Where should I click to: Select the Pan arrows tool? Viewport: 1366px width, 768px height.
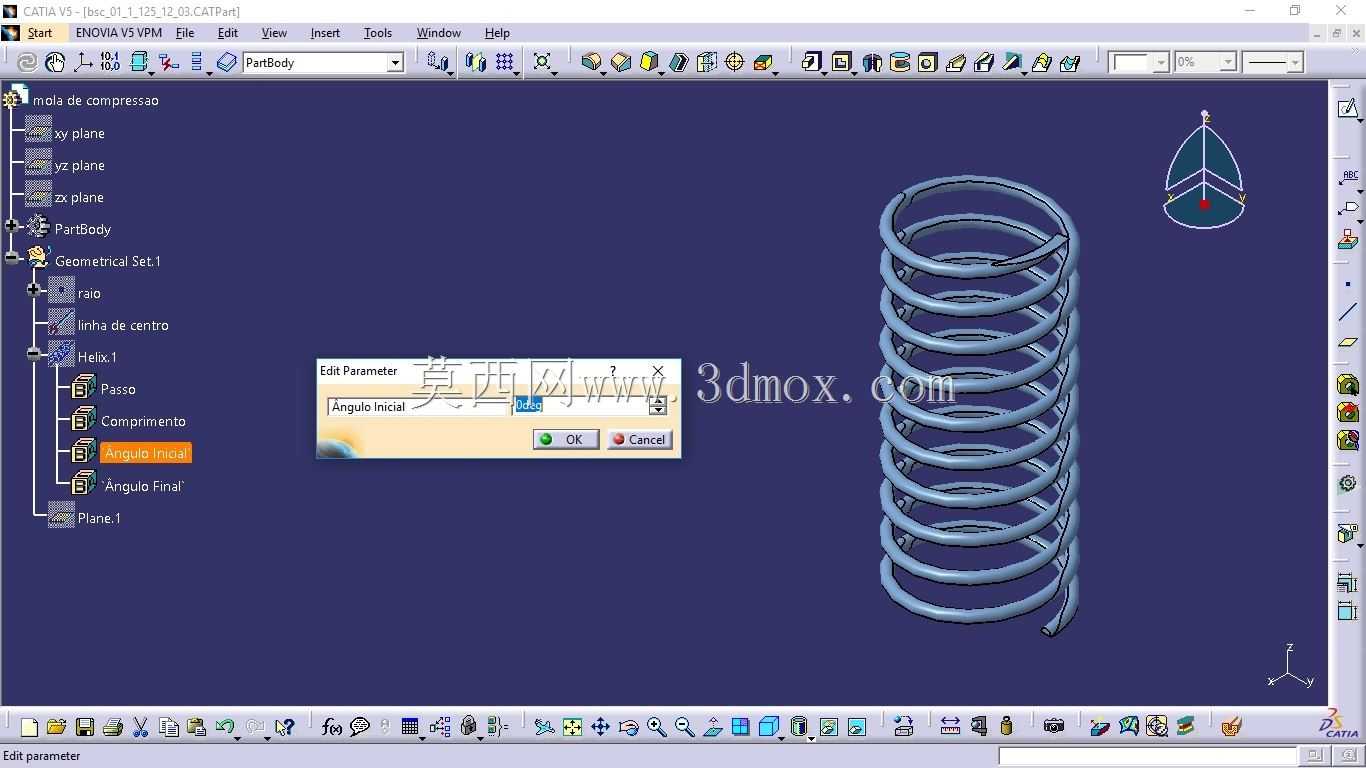click(x=600, y=727)
